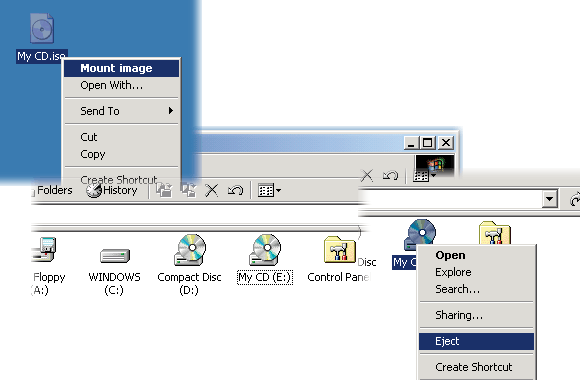Click Delete icon beside History toolbar

[x=212, y=191]
